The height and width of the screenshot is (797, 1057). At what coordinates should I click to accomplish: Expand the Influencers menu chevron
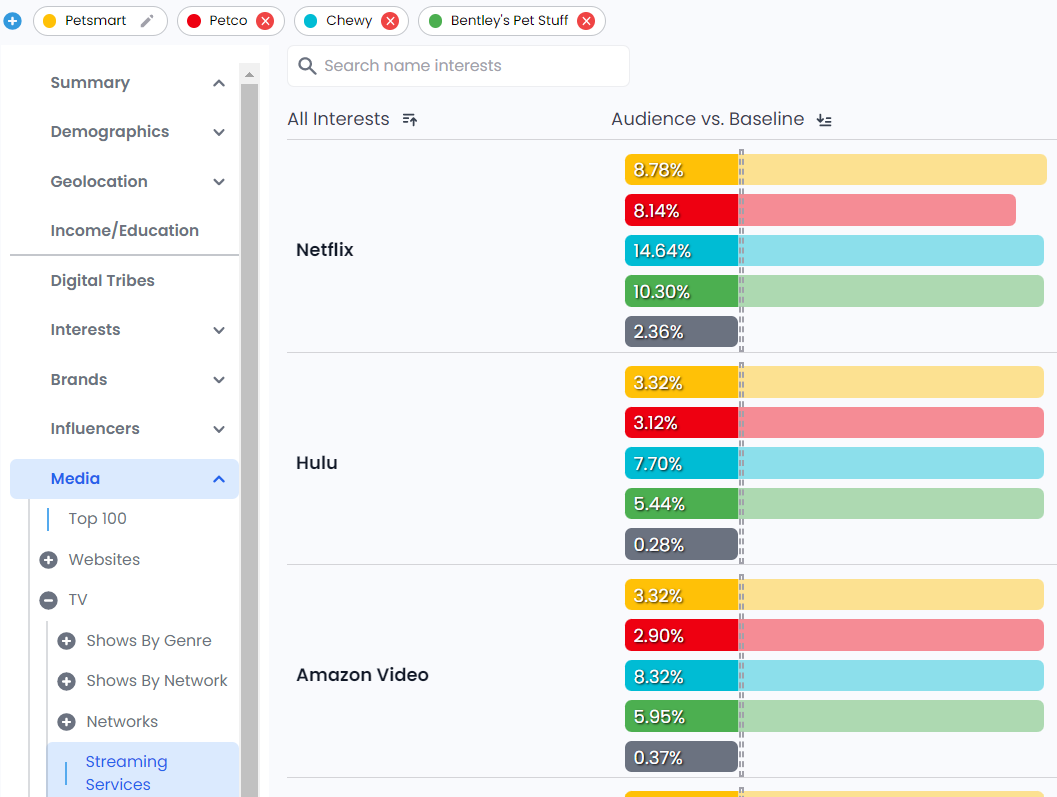[218, 430]
